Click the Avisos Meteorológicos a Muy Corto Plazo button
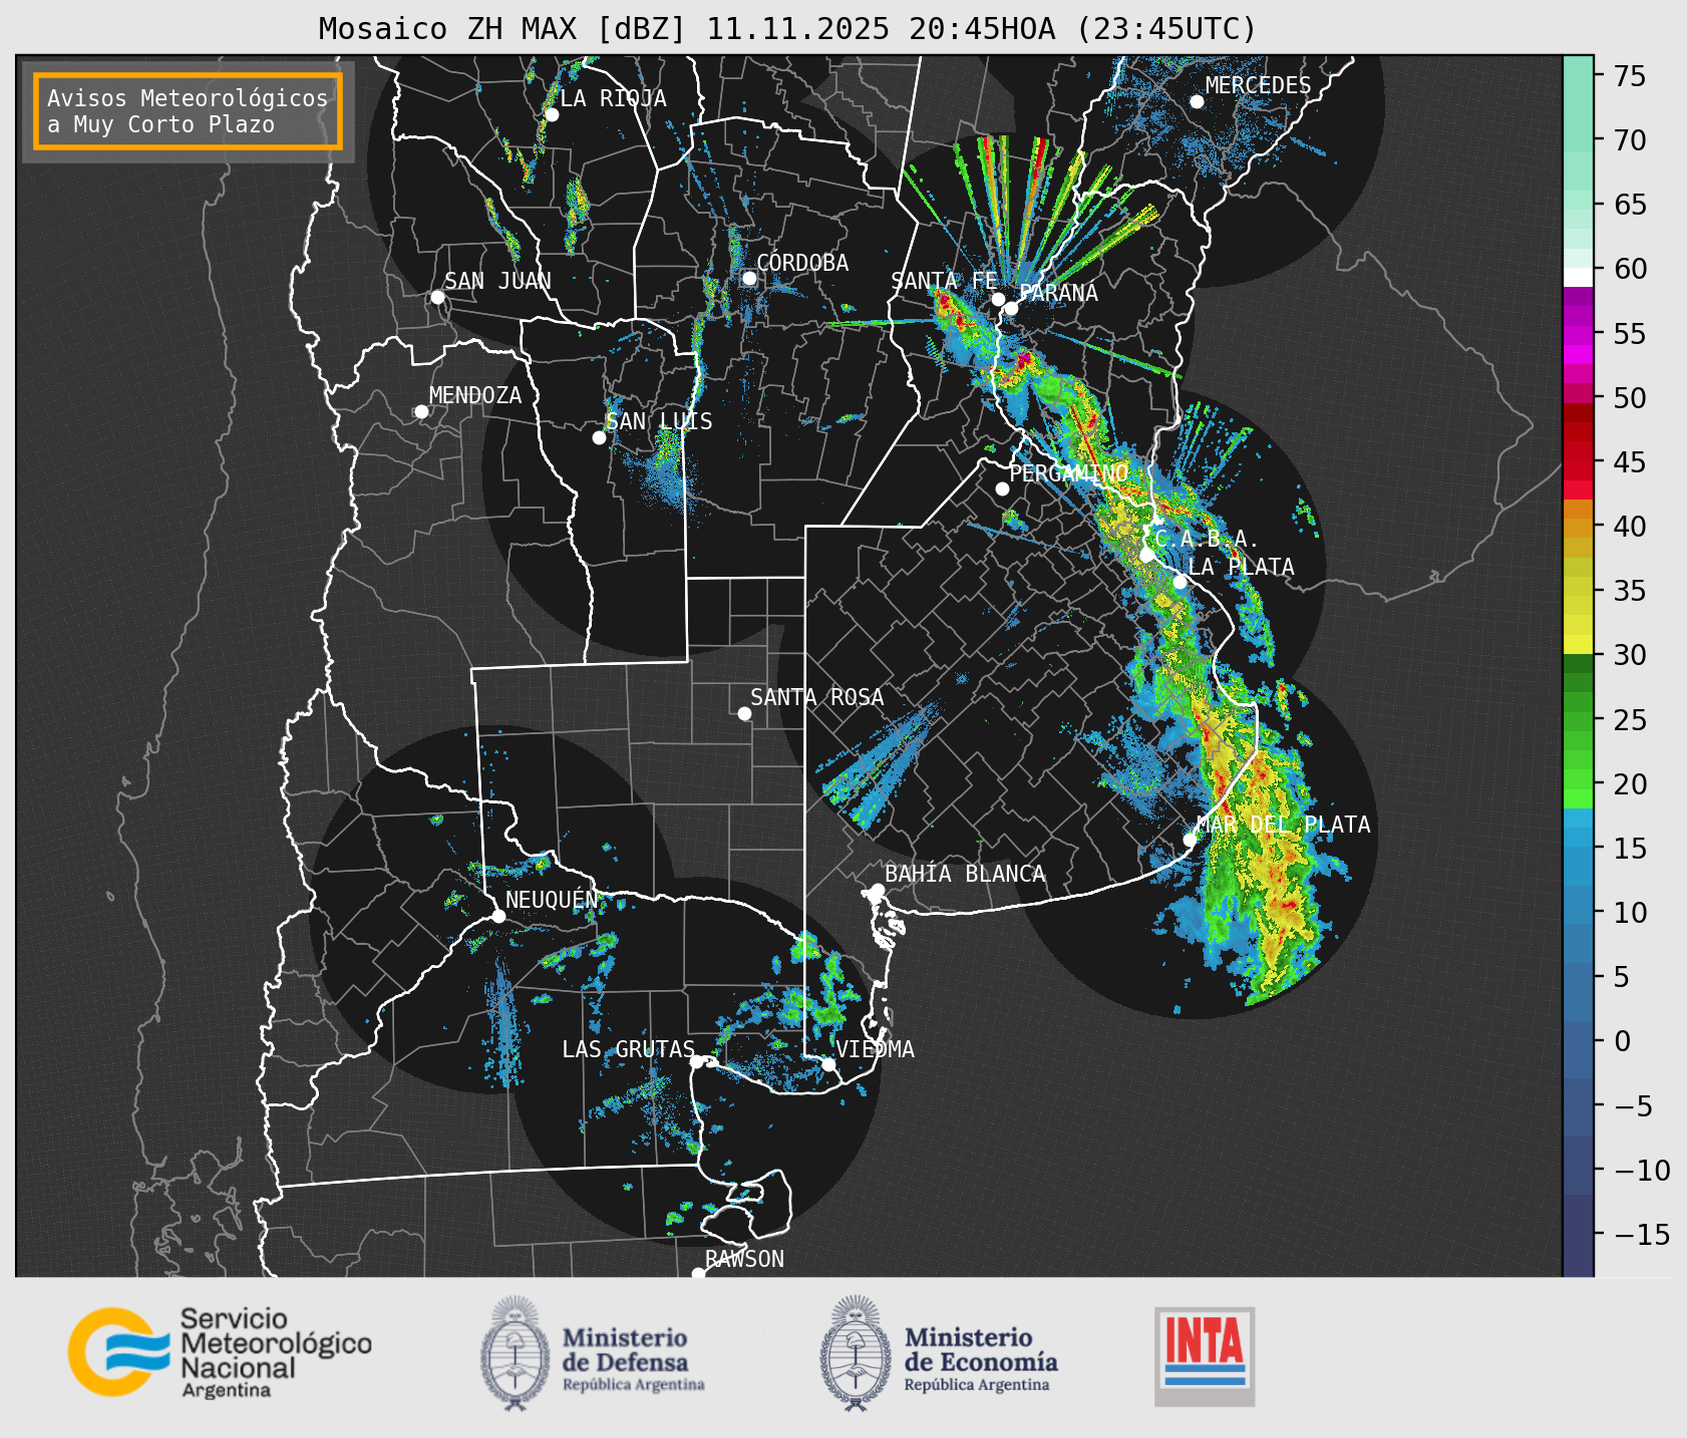 (188, 111)
